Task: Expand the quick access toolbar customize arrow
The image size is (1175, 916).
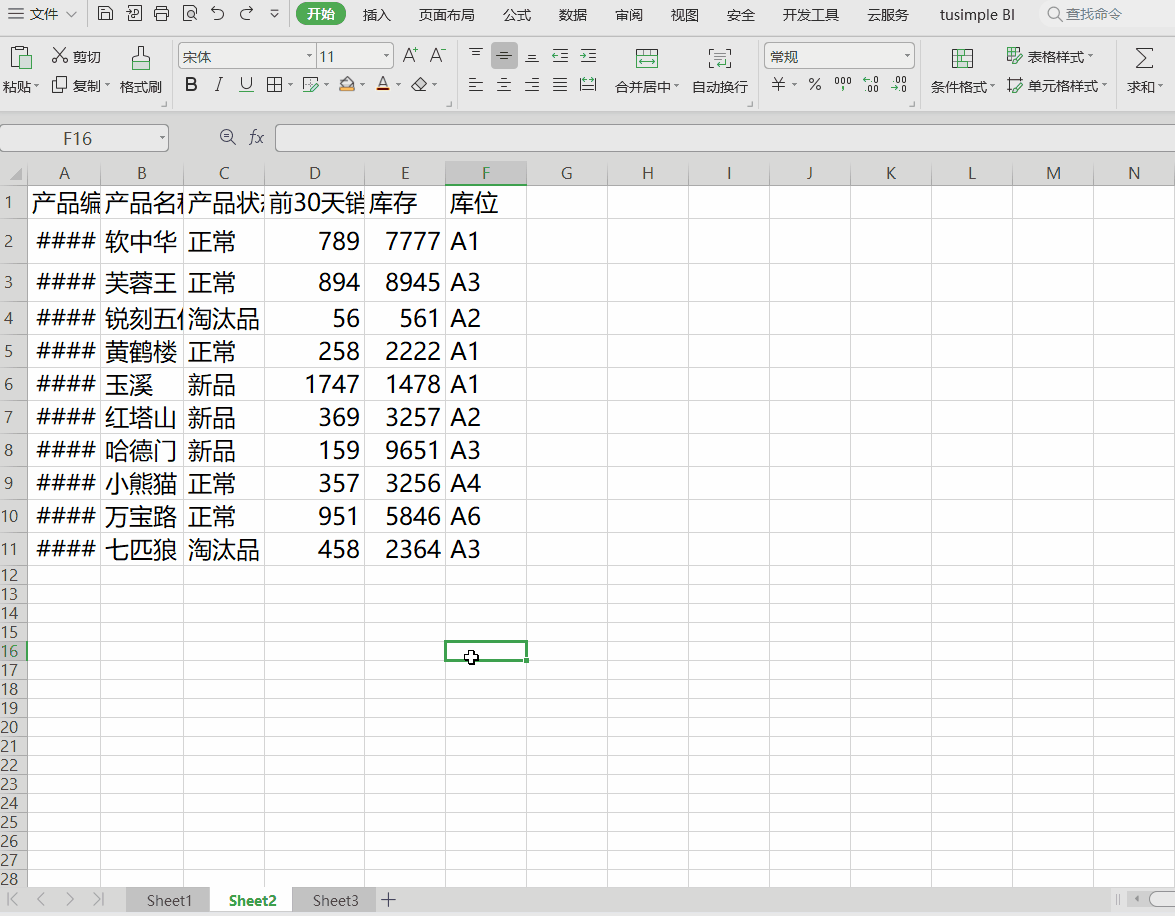Action: coord(274,13)
